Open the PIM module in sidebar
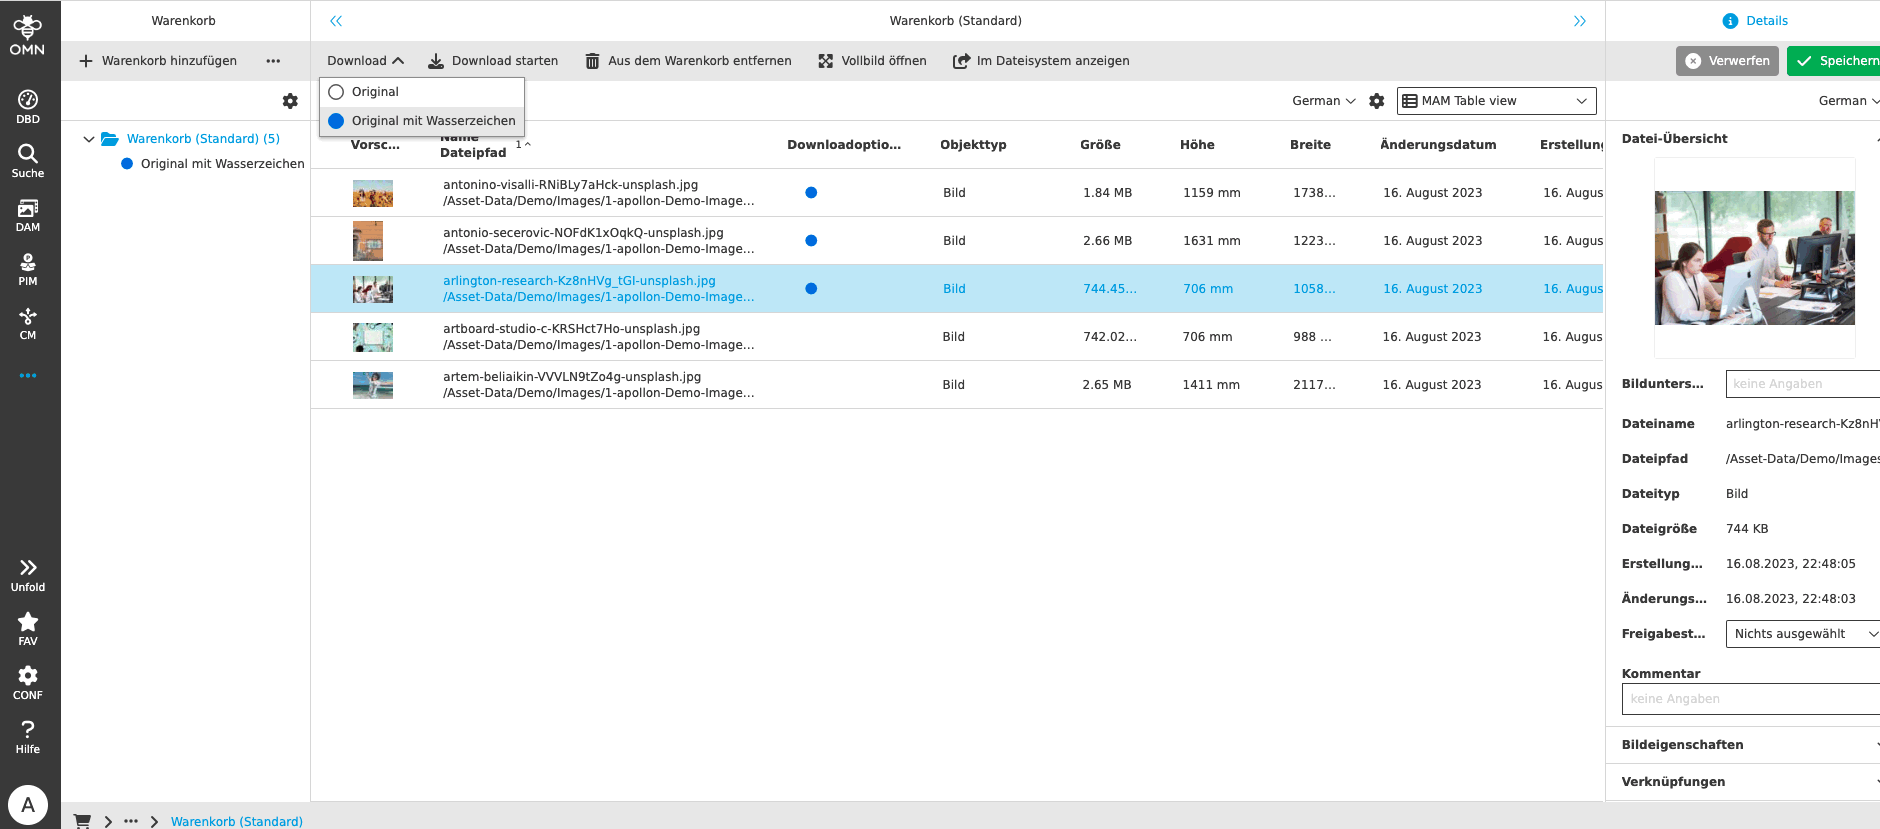 (28, 268)
